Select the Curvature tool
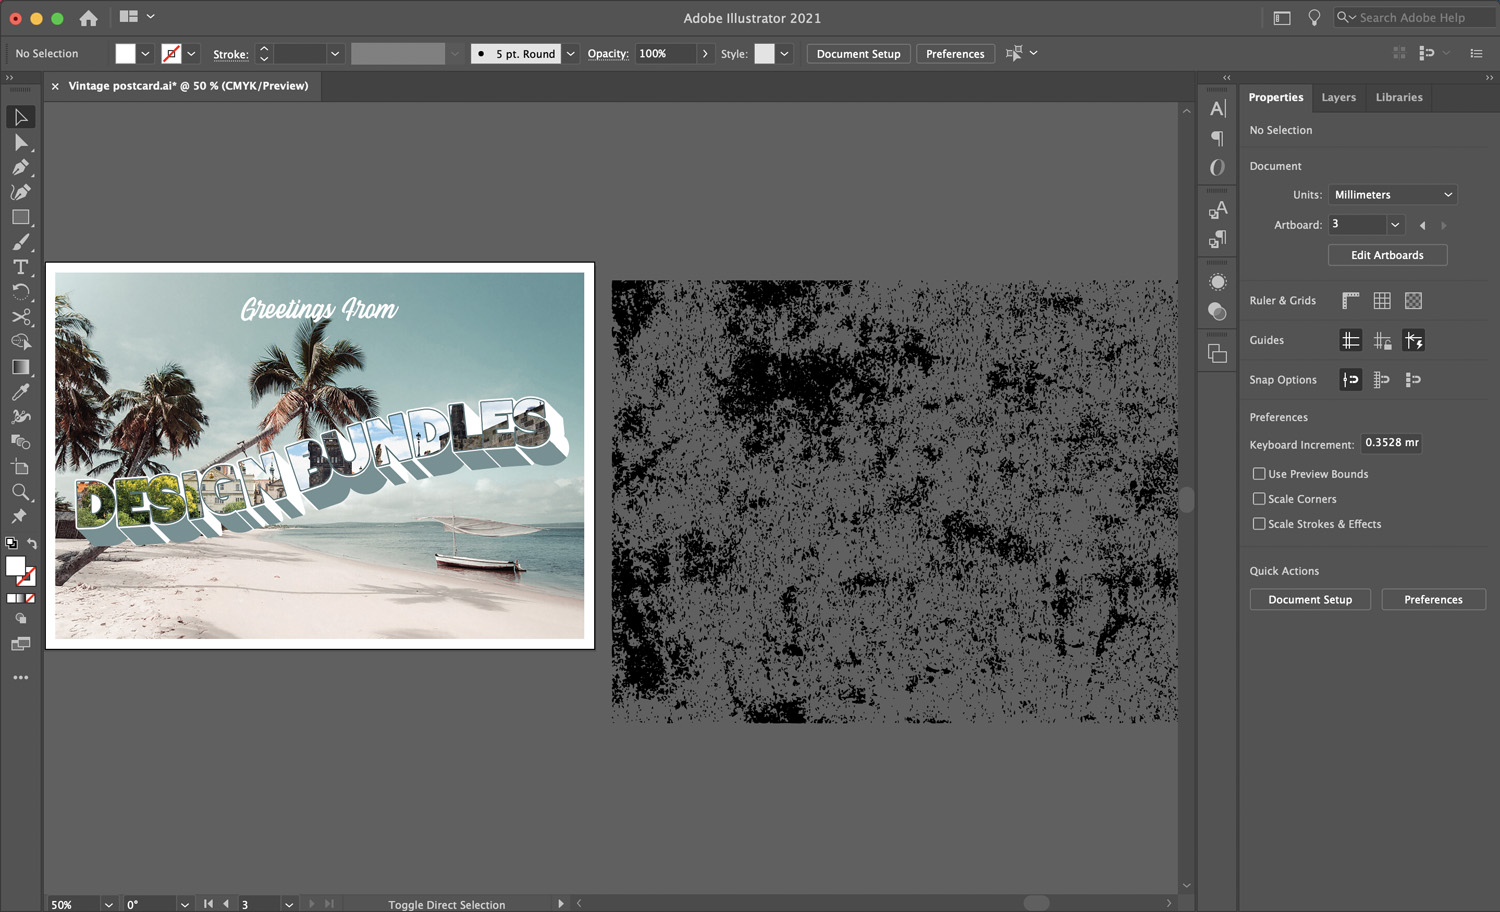The height and width of the screenshot is (912, 1500). click(20, 192)
